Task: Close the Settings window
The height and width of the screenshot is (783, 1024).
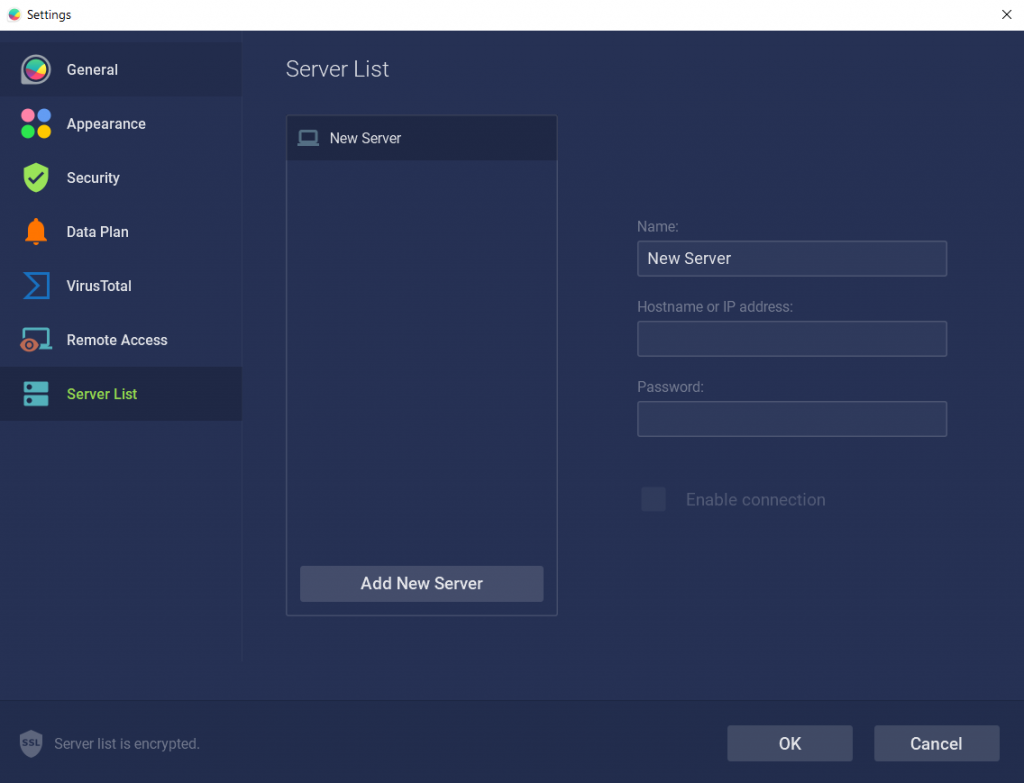Action: [1006, 14]
